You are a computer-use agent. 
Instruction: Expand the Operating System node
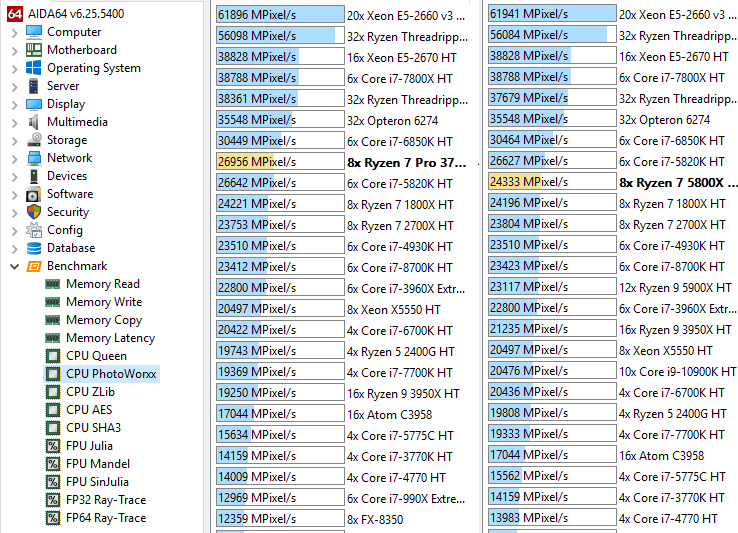pyautogui.click(x=14, y=69)
